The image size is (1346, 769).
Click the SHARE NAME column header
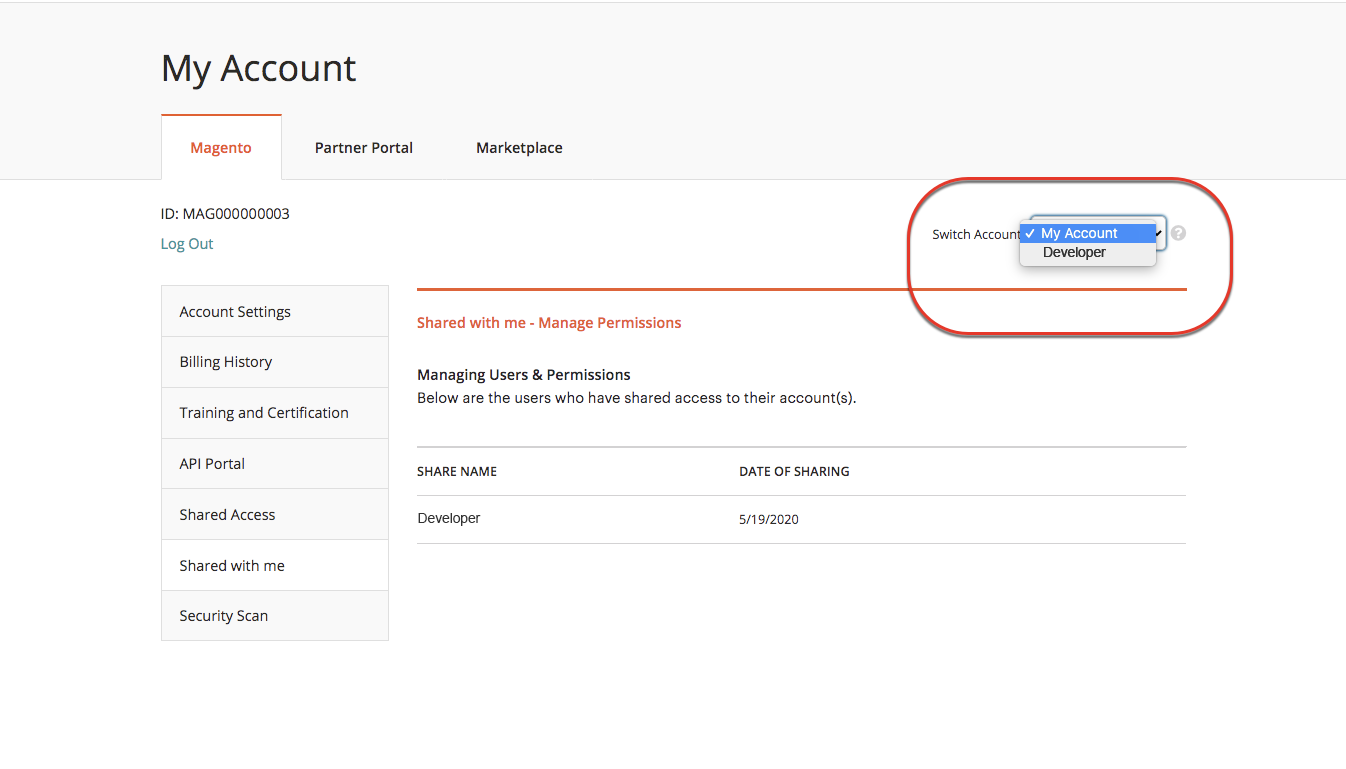point(457,472)
